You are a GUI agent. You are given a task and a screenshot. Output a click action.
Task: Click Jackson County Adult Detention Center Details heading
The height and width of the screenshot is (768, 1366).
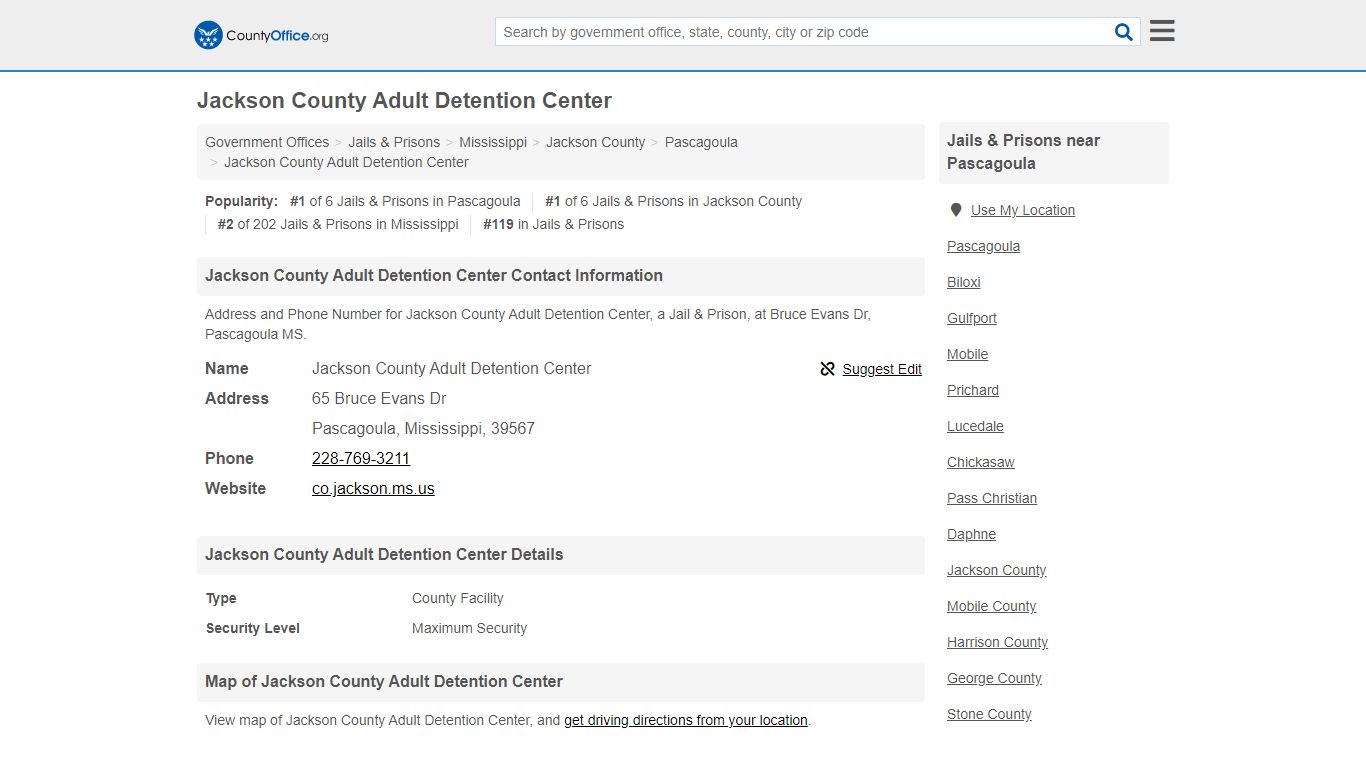(384, 554)
